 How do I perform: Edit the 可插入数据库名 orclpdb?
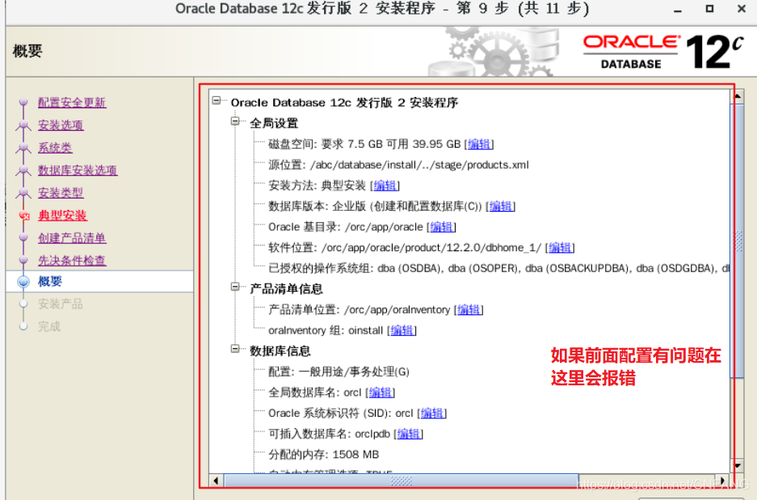(408, 434)
